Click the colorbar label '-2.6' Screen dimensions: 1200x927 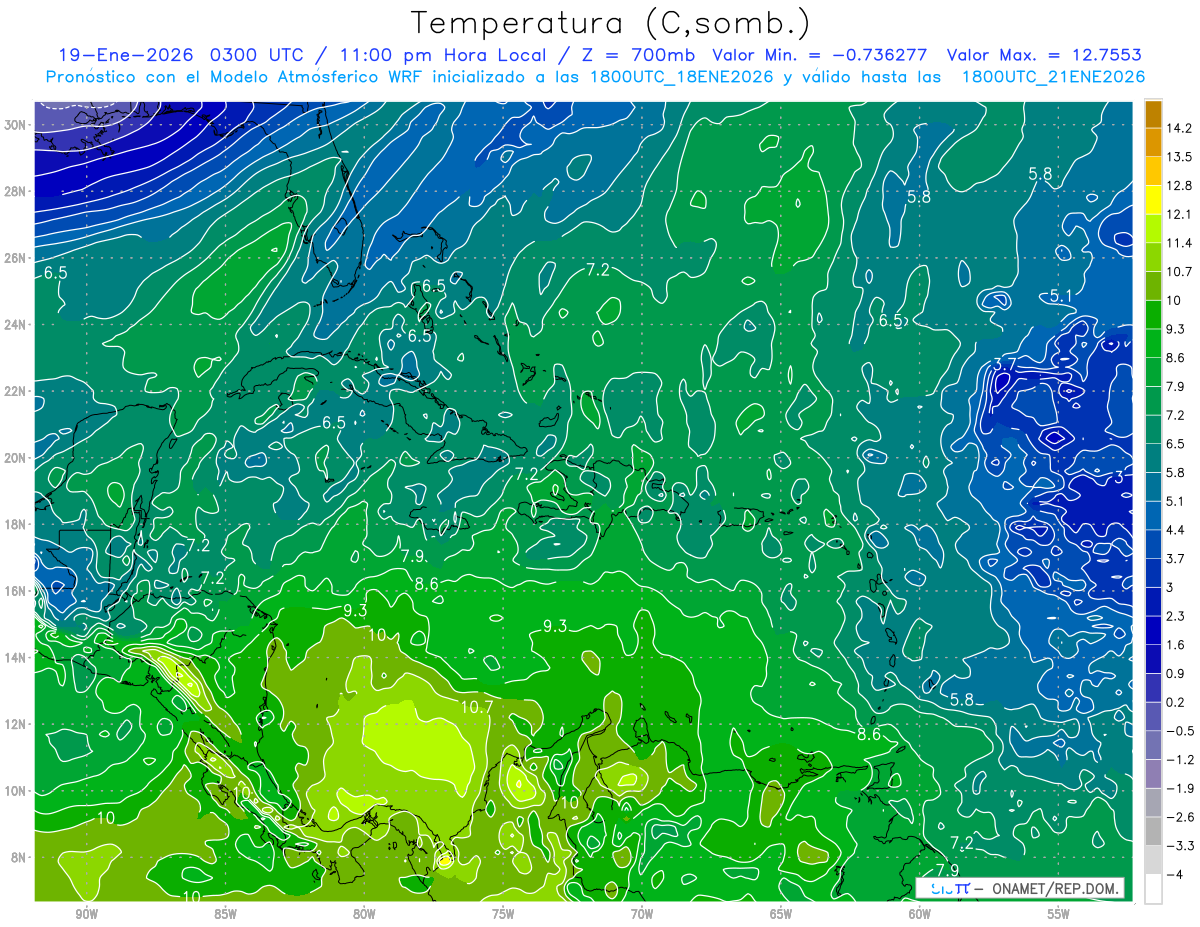coord(1179,817)
